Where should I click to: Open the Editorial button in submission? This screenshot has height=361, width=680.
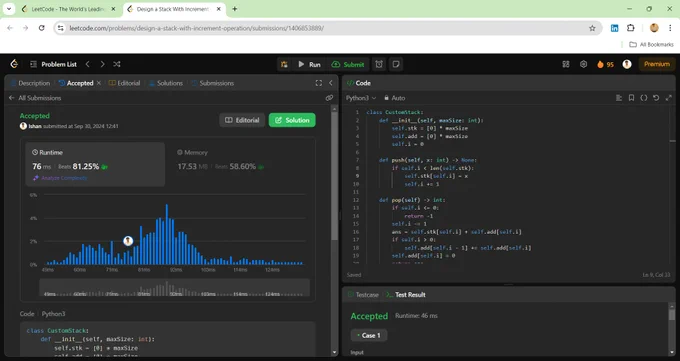pyautogui.click(x=242, y=120)
